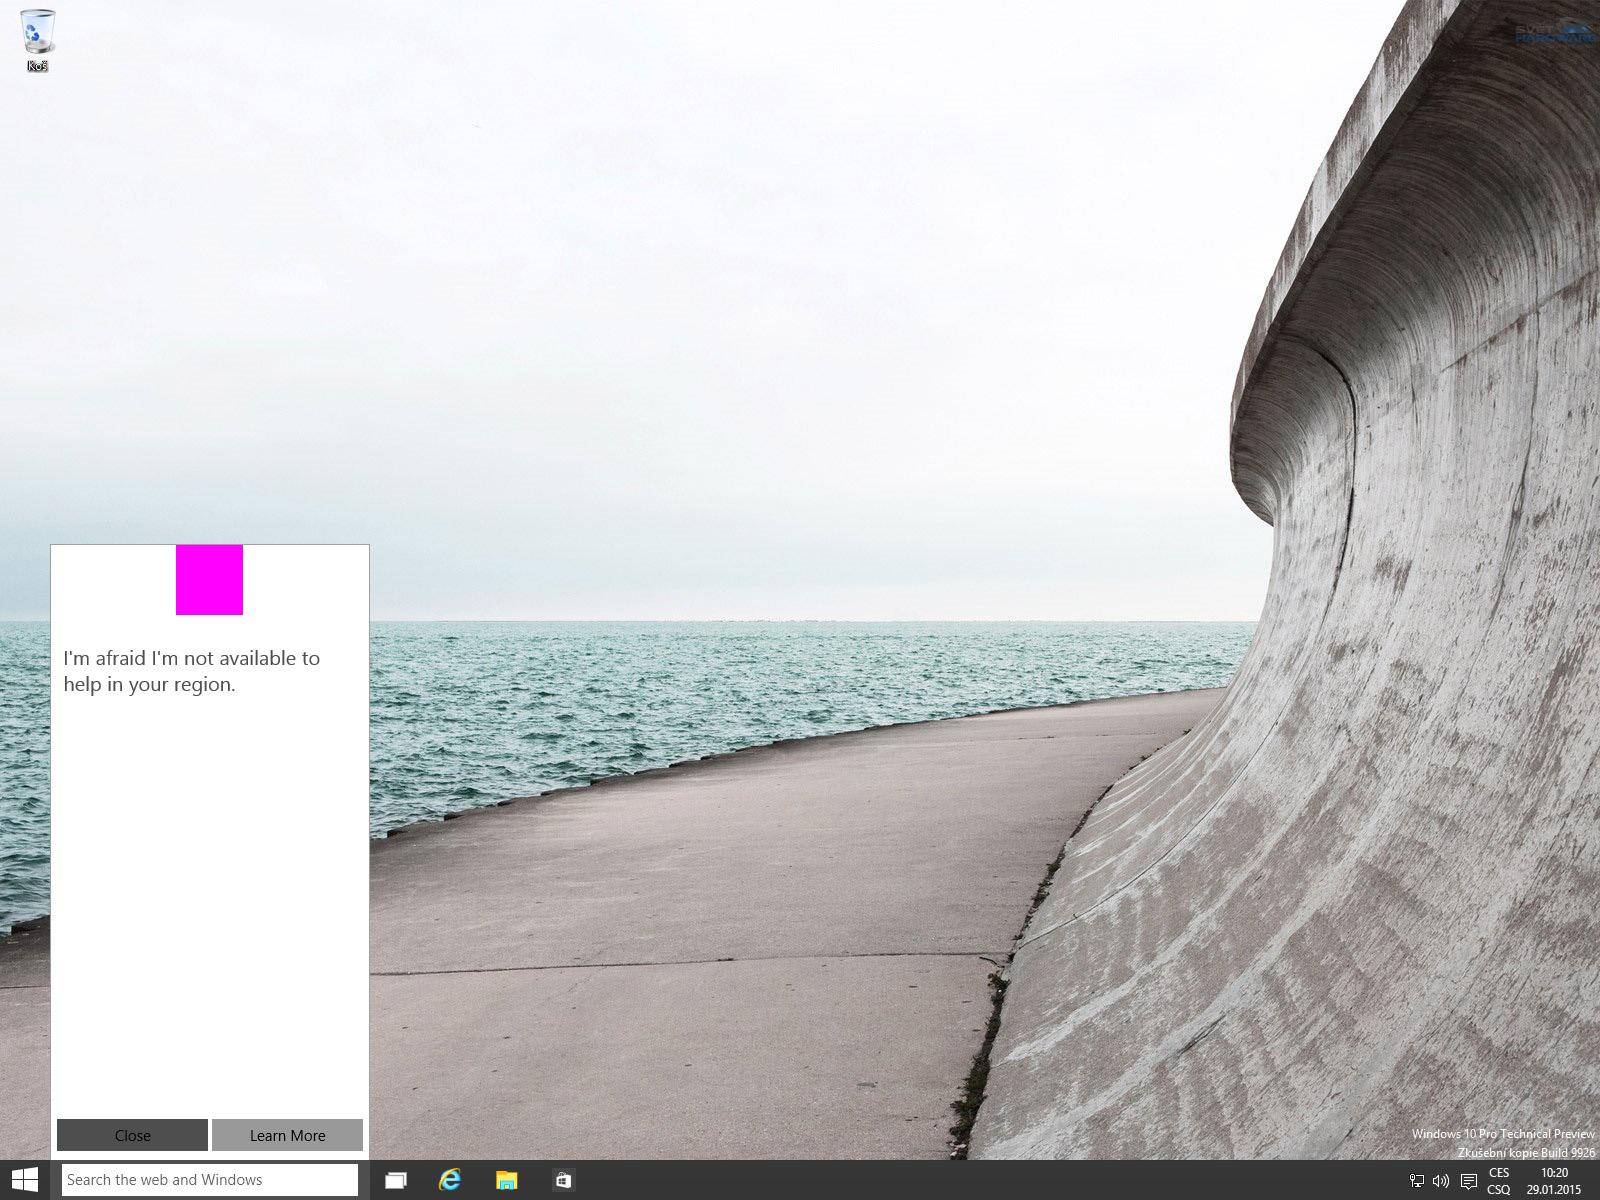Viewport: 1600px width, 1200px height.
Task: Open the CES language indicator
Action: click(1497, 1172)
